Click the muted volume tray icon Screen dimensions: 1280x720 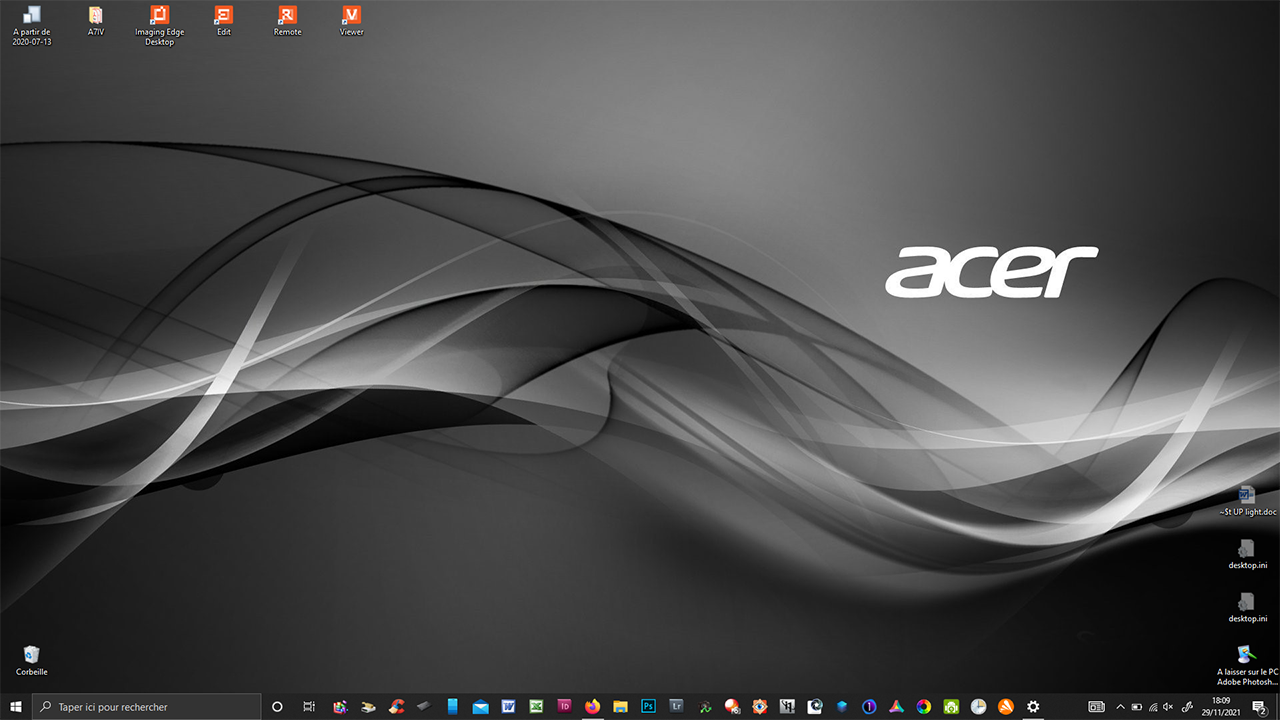(x=1168, y=707)
